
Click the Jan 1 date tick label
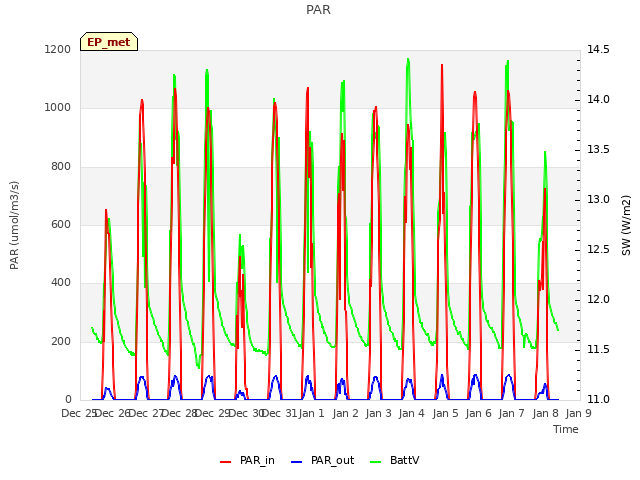tap(312, 413)
